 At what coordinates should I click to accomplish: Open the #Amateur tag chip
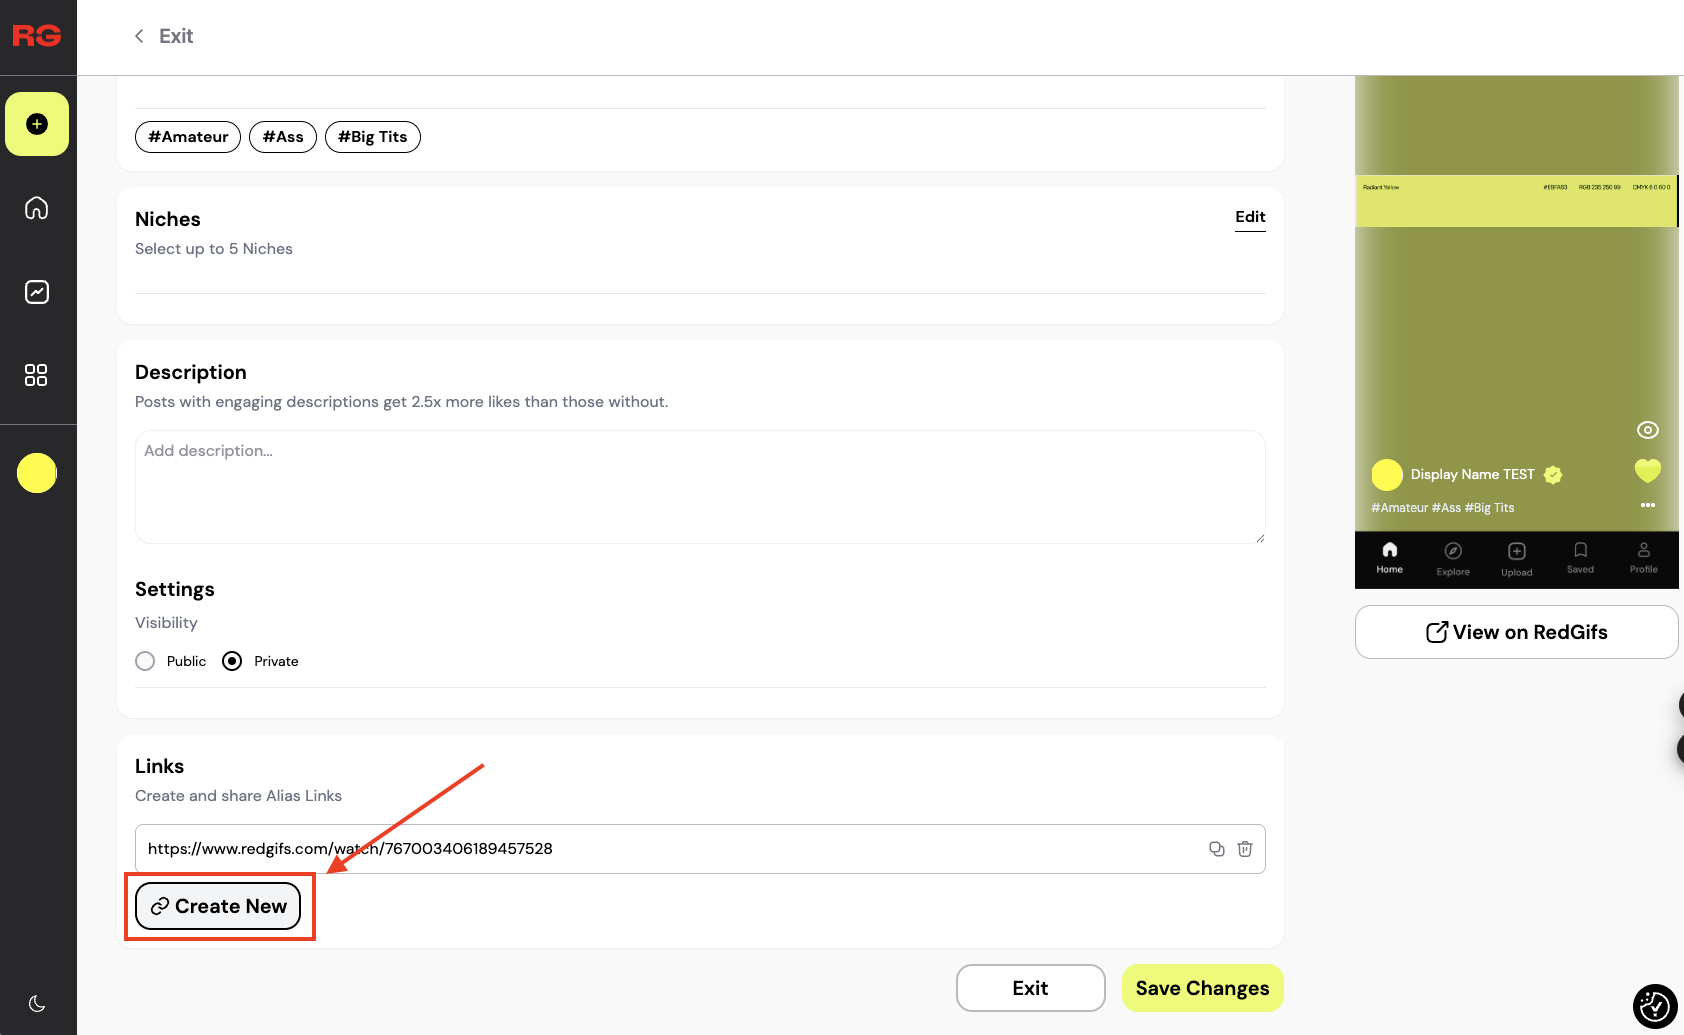coord(187,137)
